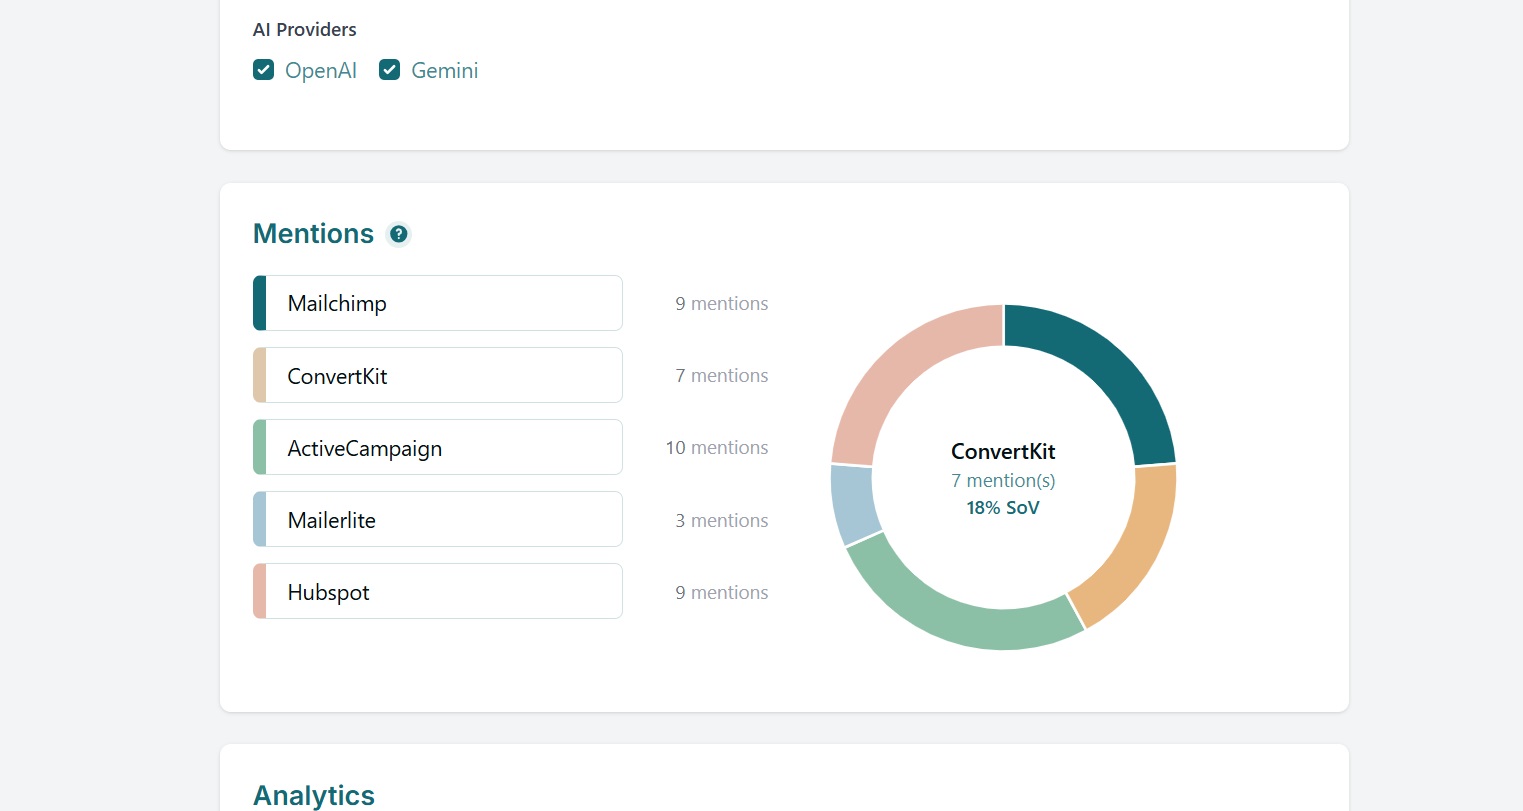Select the ConvertKit brand row

click(438, 375)
